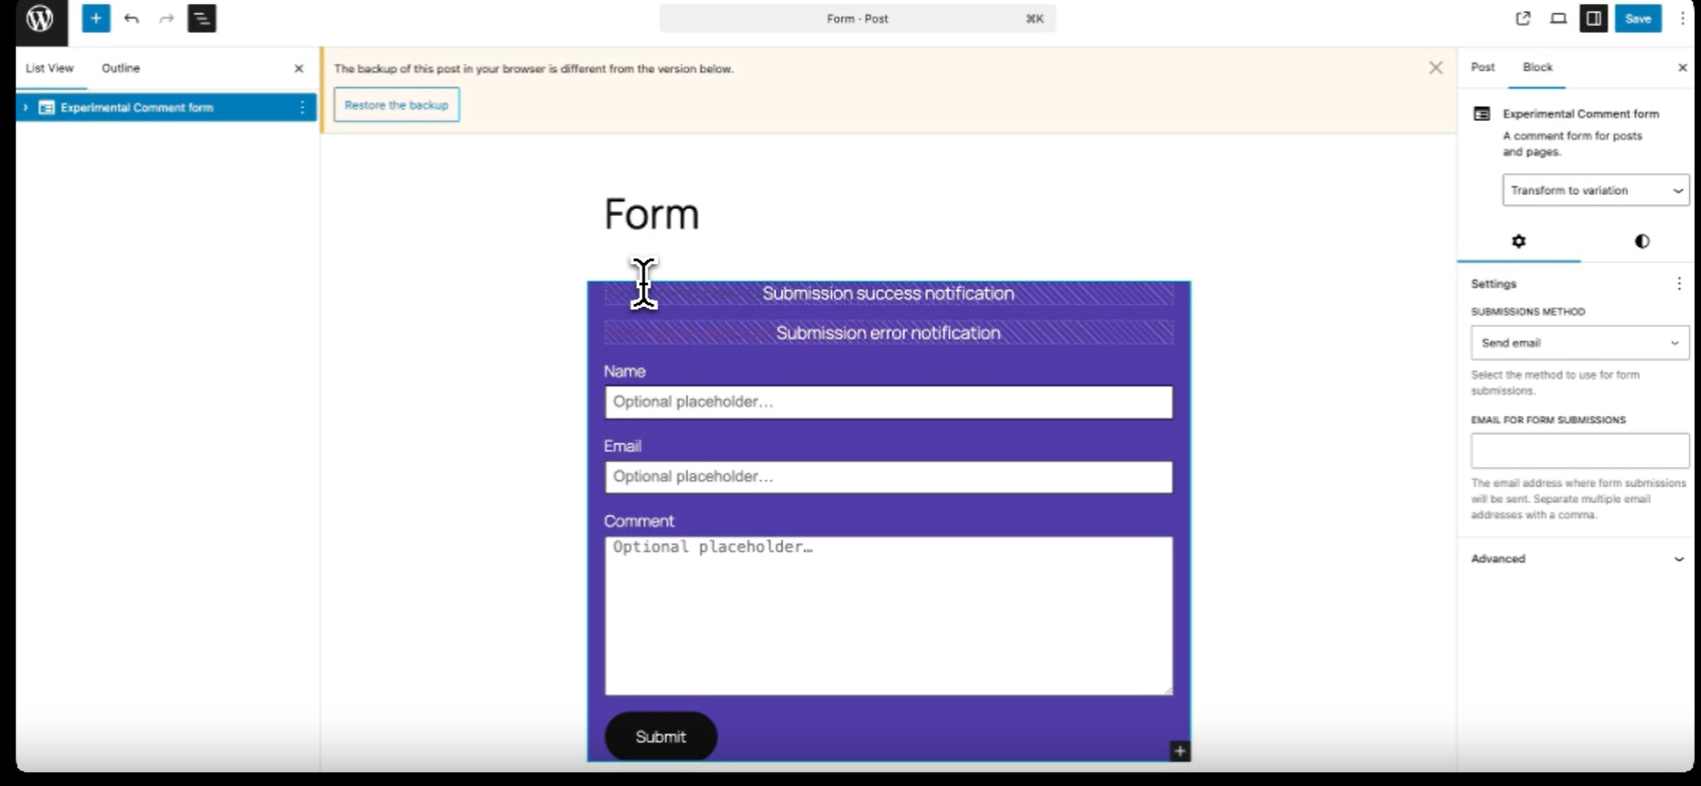This screenshot has height=786, width=1701.
Task: Close the settings sidebar
Action: (1682, 67)
